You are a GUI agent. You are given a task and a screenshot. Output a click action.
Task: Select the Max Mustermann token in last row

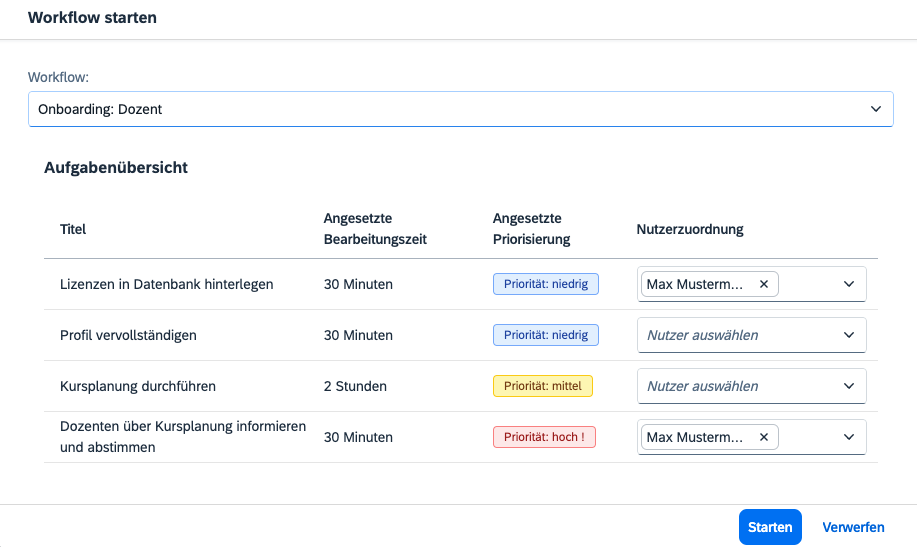coord(696,437)
